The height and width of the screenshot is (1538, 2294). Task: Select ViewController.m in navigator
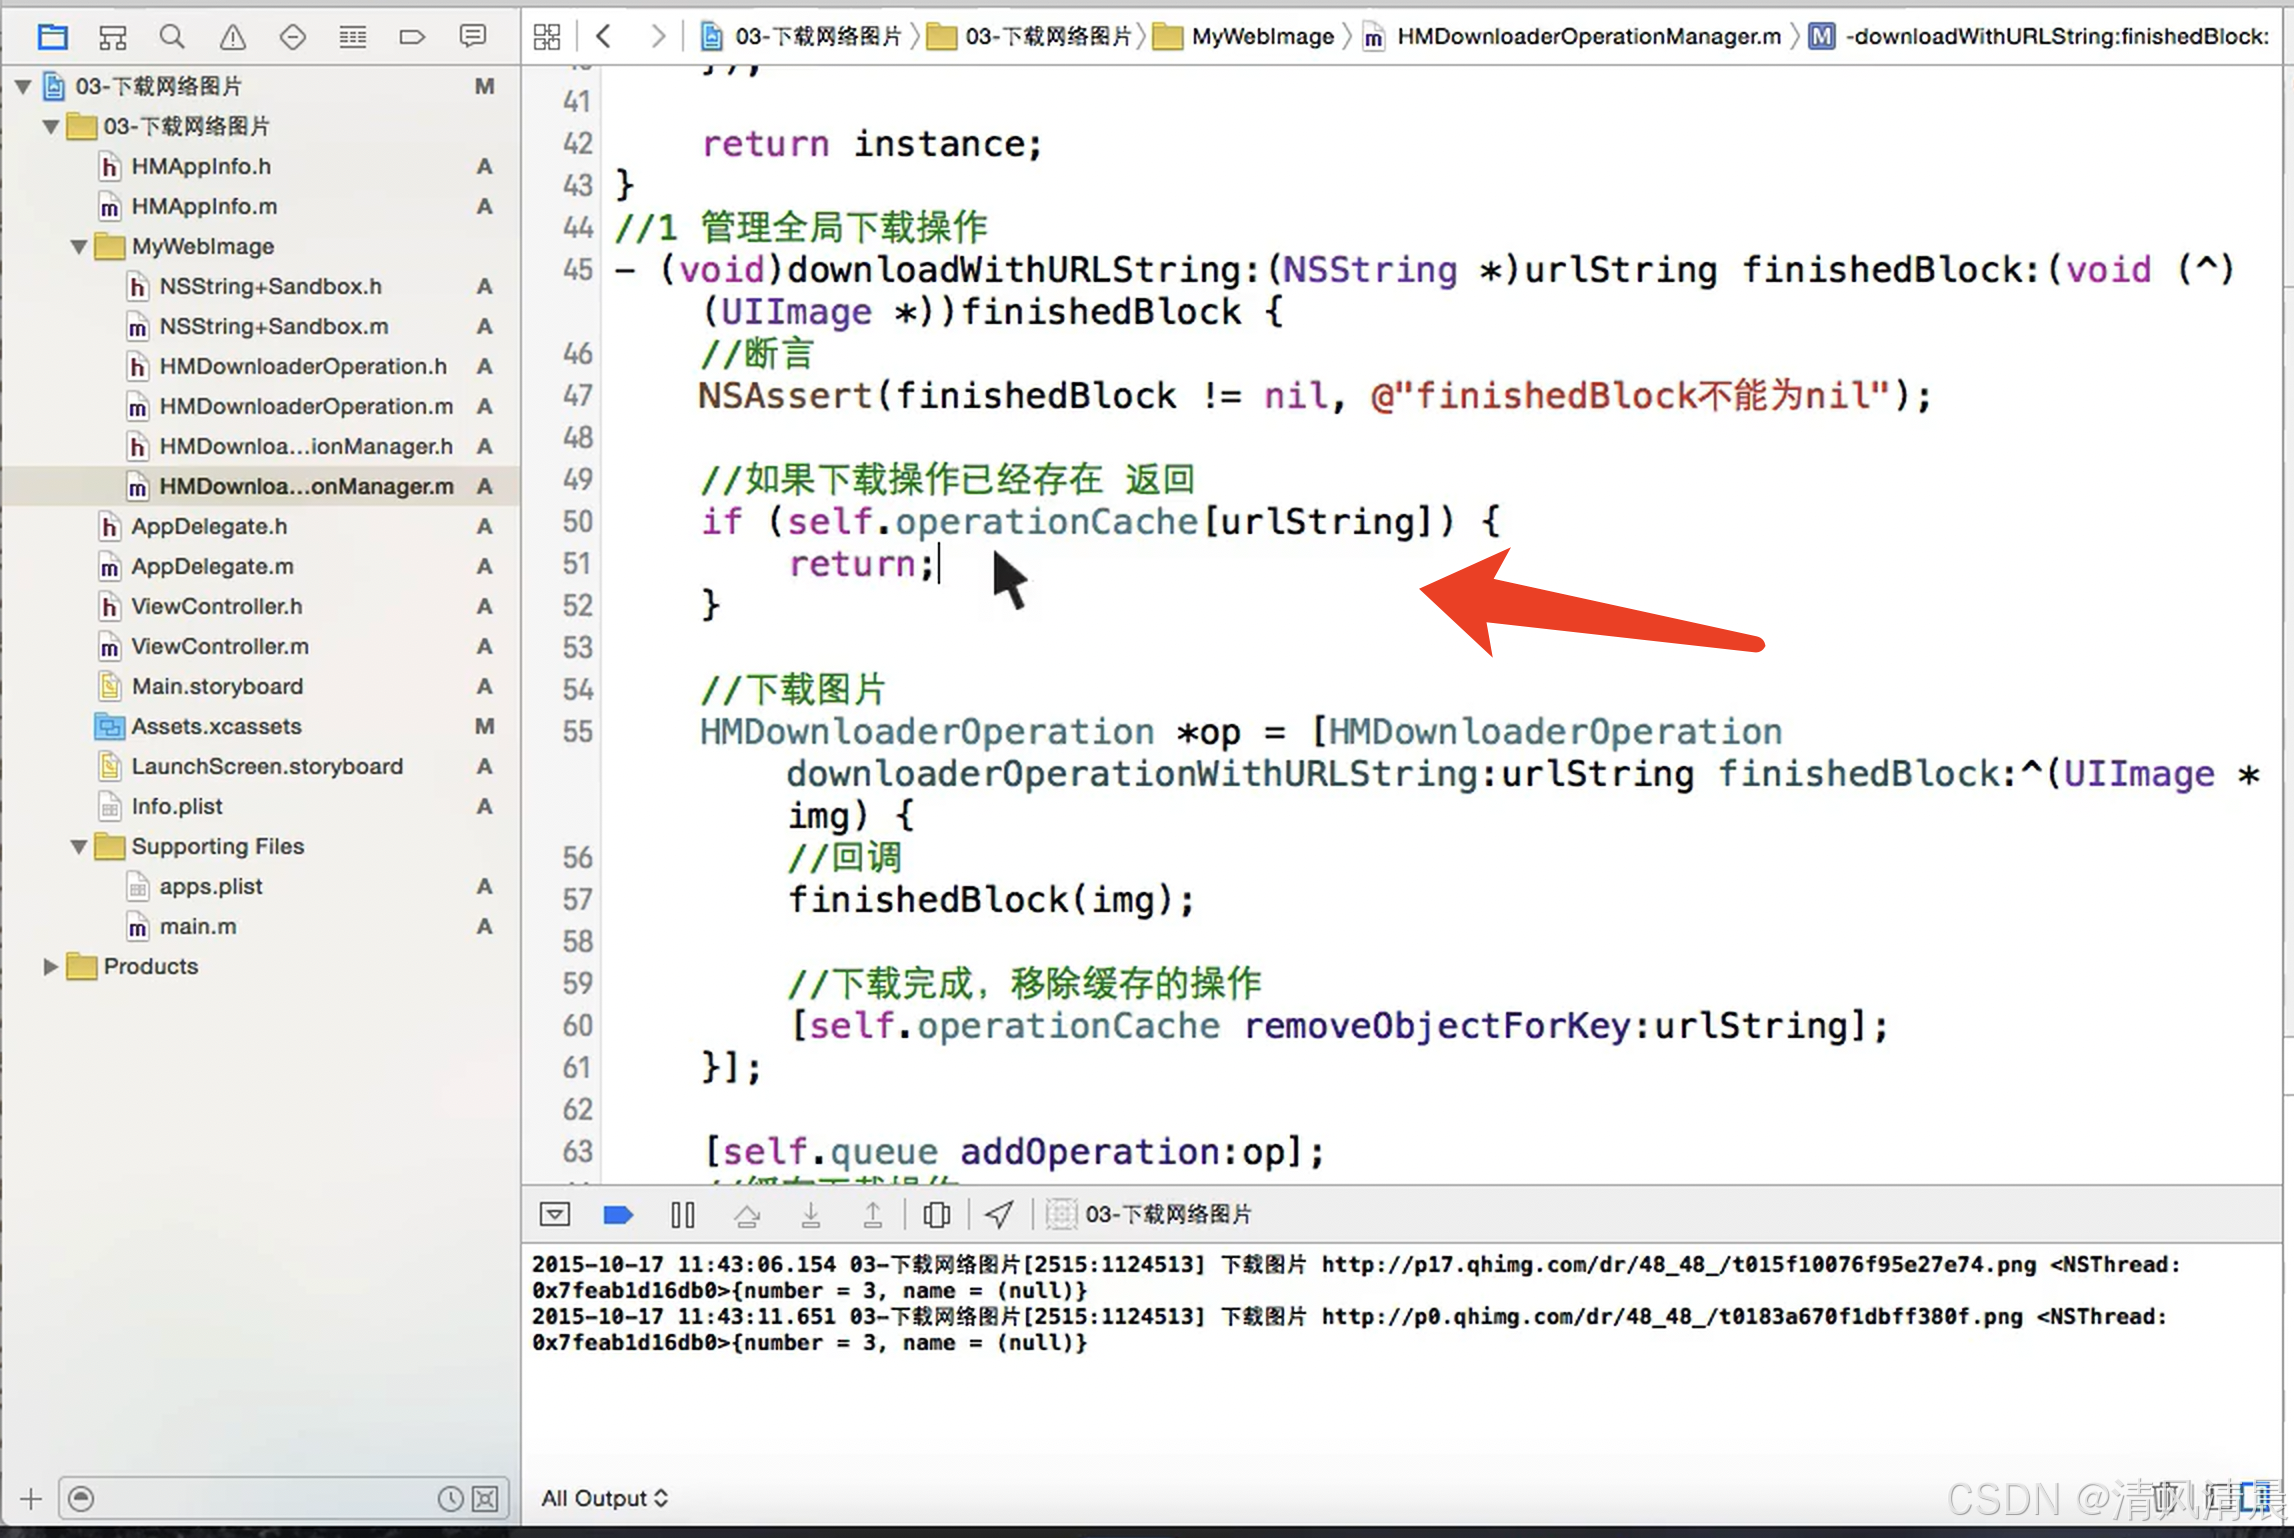pos(220,647)
